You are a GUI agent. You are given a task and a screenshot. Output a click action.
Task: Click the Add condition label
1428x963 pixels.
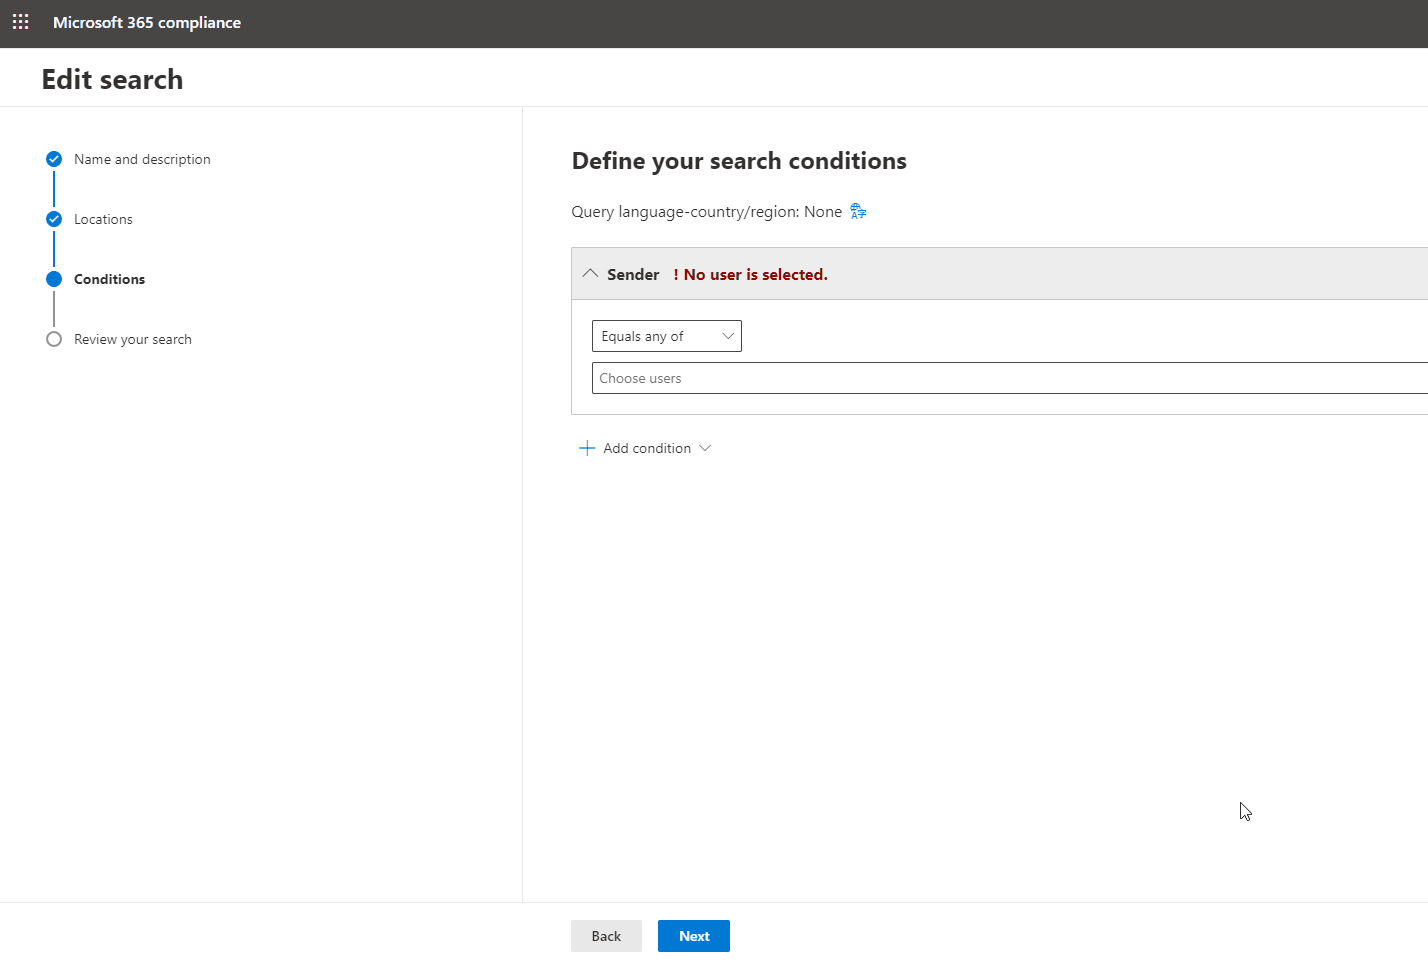(x=646, y=448)
